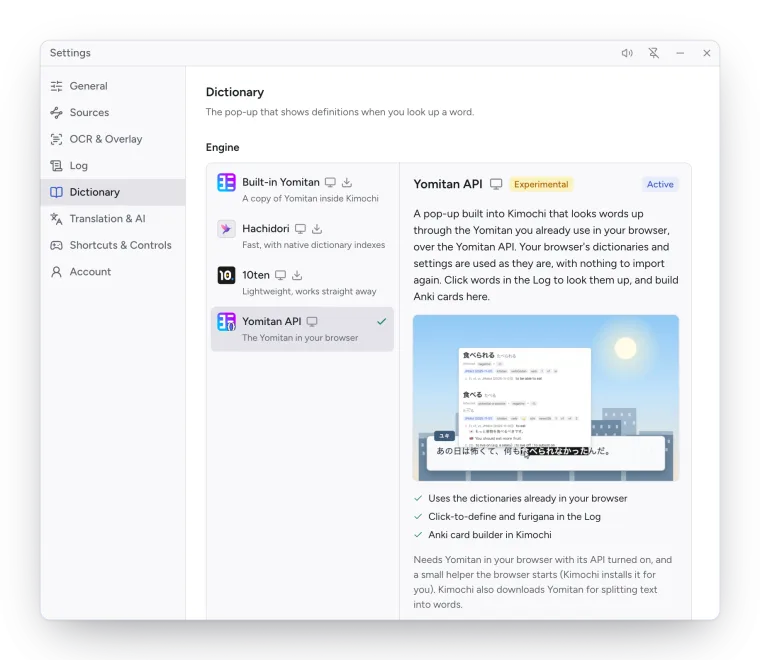This screenshot has width=760, height=660.
Task: Click download icon next to Built-in Yomitan
Action: pyautogui.click(x=347, y=183)
